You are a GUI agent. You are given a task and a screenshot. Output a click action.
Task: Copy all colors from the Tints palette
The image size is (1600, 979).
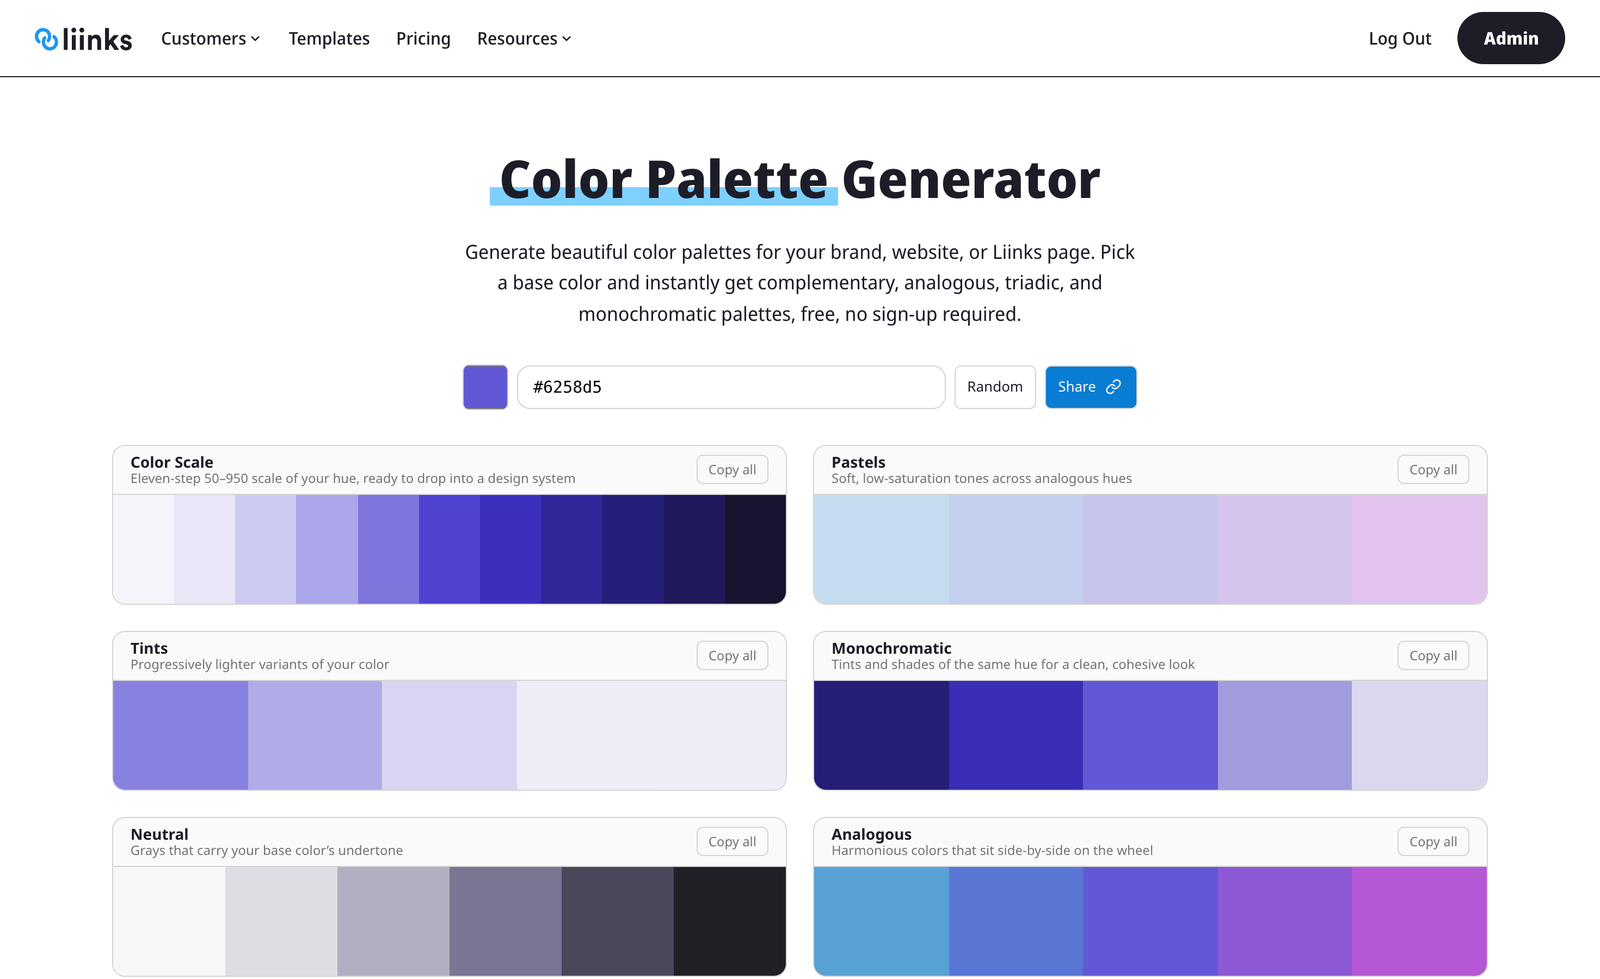tap(732, 655)
